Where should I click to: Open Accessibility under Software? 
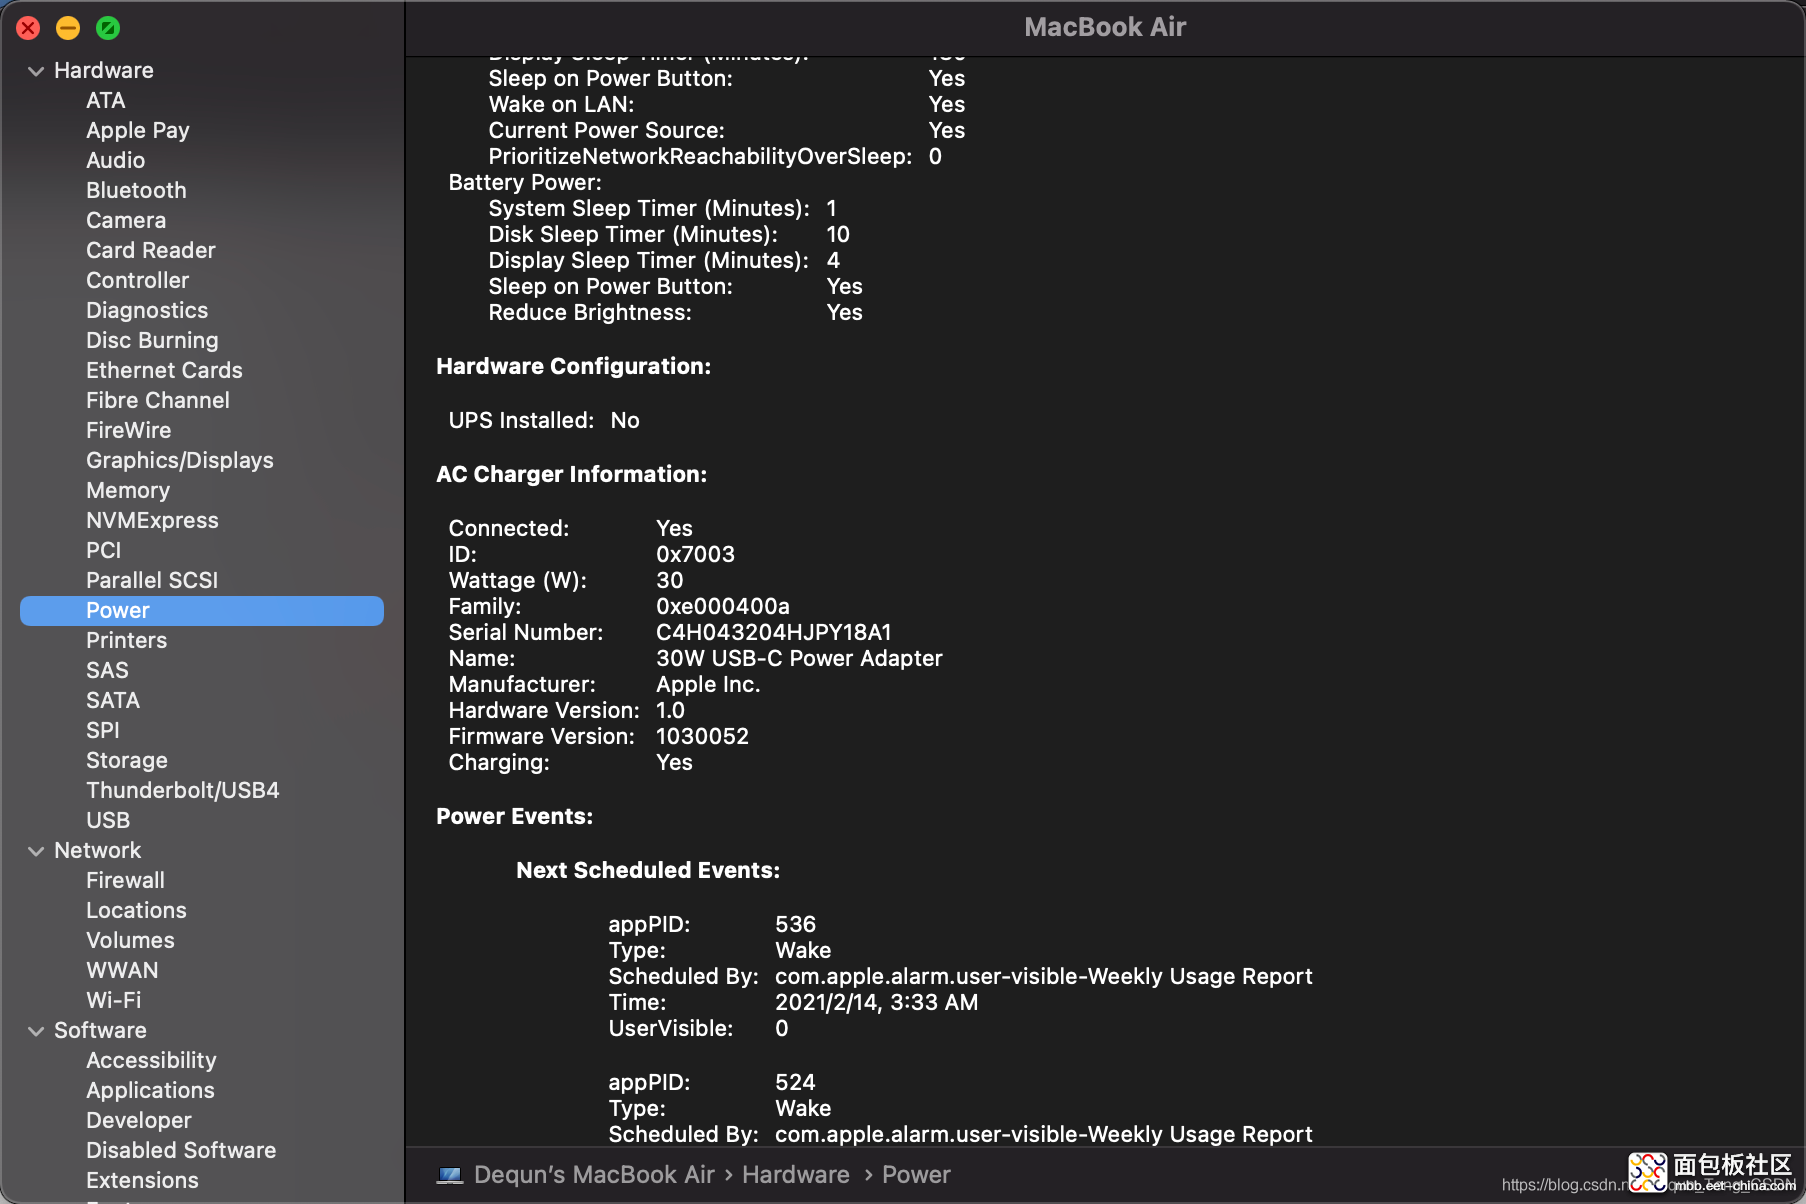tap(151, 1061)
